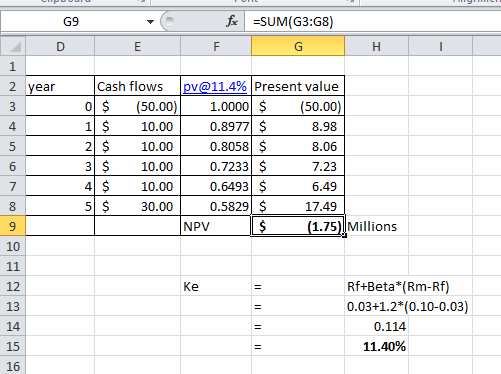This screenshot has width=501, height=374.
Task: Click the 'Cash flows' header cell
Action: 137,86
